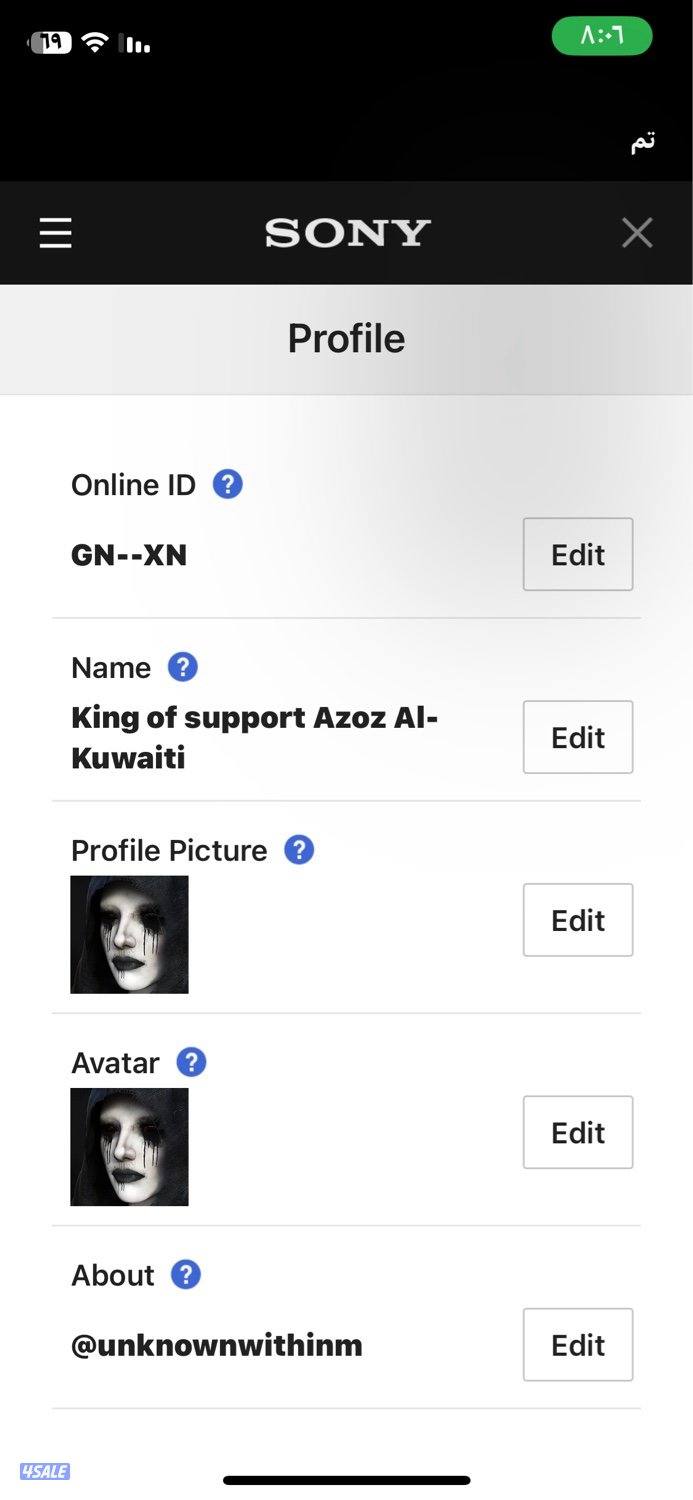Edit the Online ID GN--XN
Image resolution: width=693 pixels, height=1500 pixels.
[577, 554]
